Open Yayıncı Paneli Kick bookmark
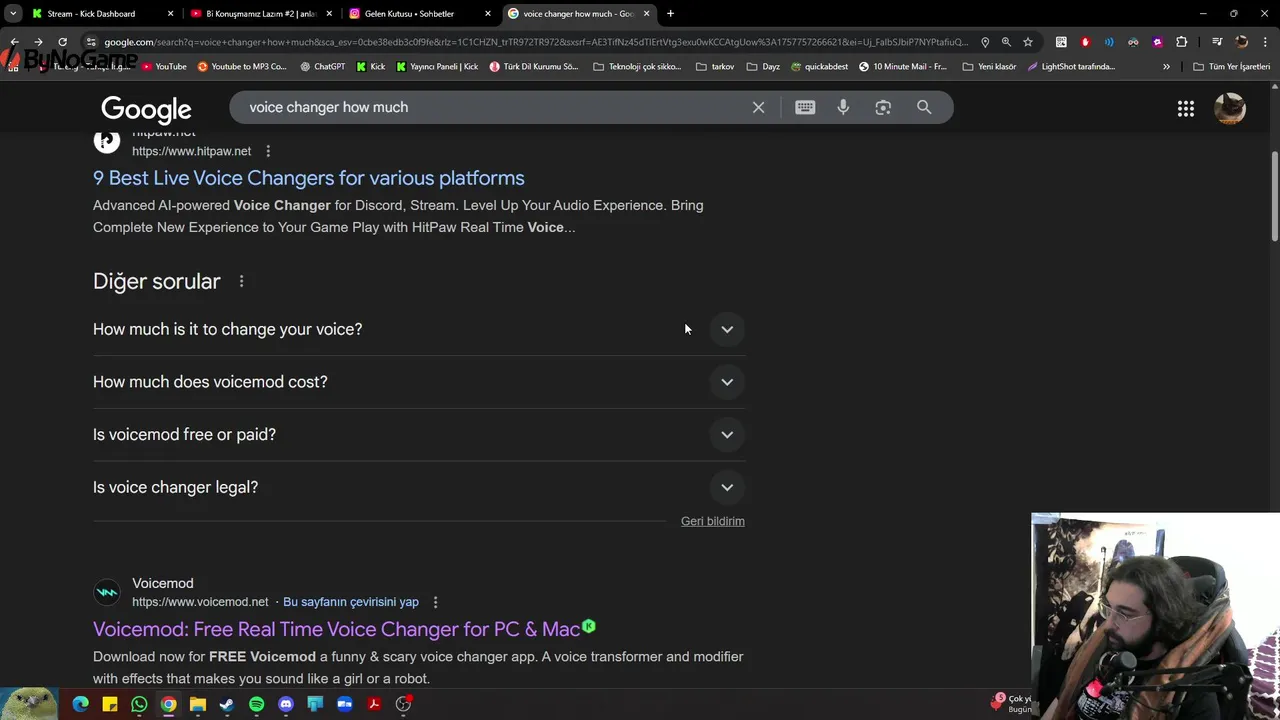This screenshot has width=1280, height=720. 437,67
